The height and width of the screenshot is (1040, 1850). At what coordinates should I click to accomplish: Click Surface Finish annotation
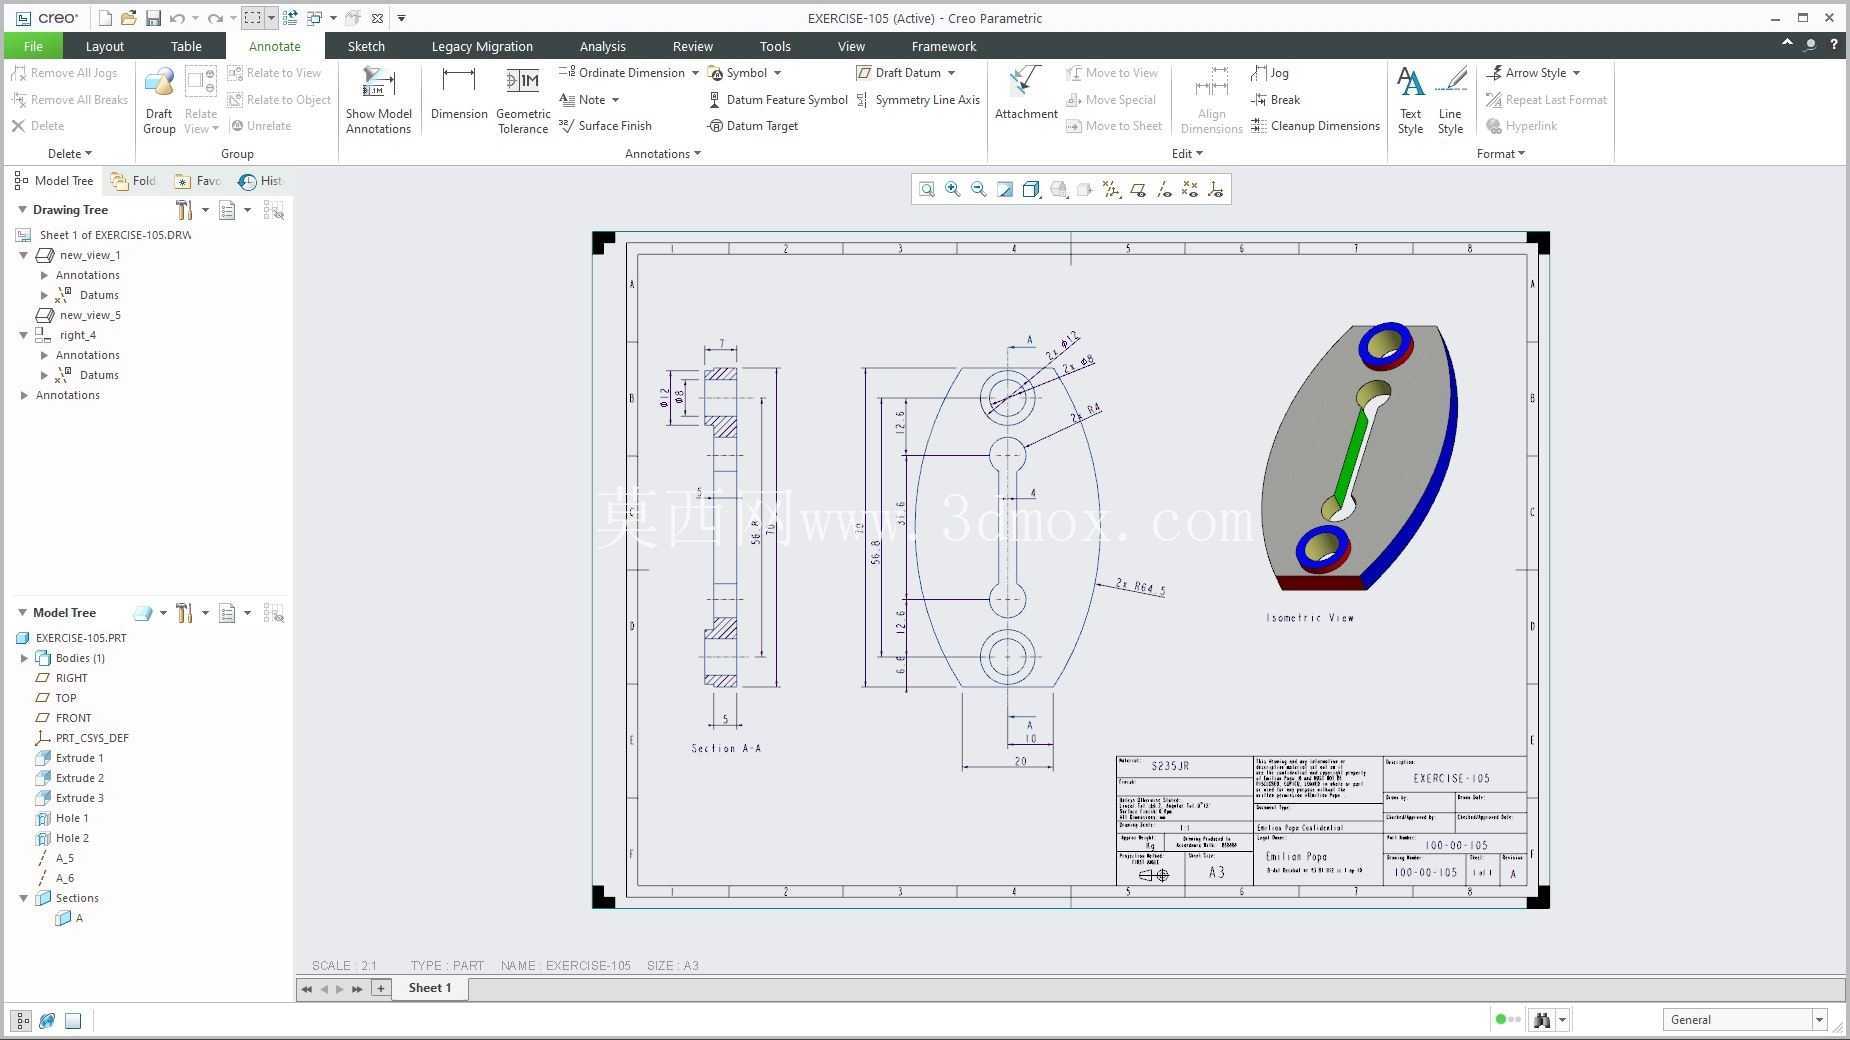[x=605, y=126]
